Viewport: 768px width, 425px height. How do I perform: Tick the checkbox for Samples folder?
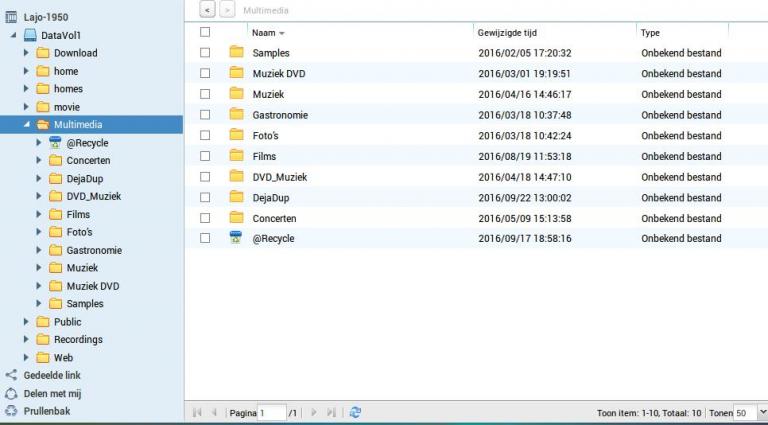pyautogui.click(x=205, y=53)
